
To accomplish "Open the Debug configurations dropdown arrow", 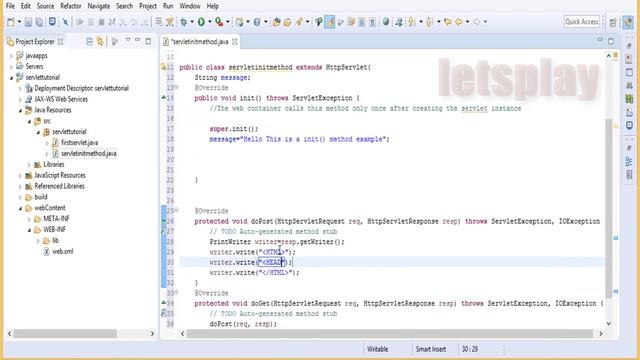I will [x=192, y=22].
